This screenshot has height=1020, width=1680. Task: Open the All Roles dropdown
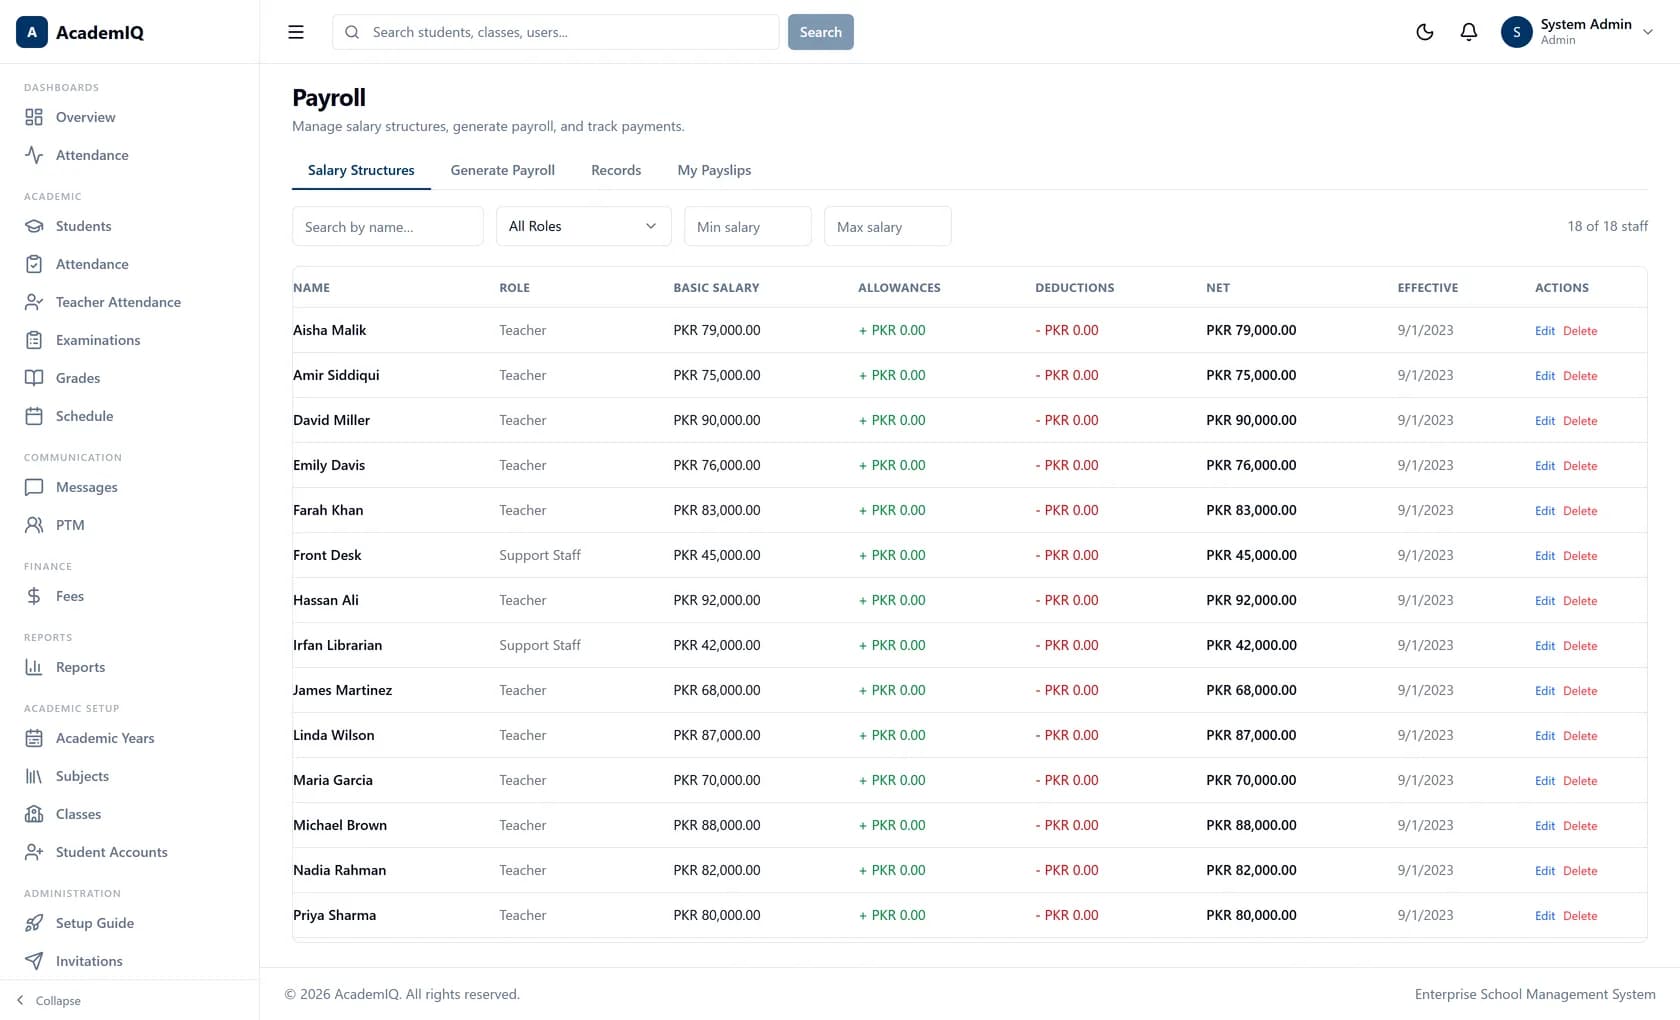click(x=583, y=226)
